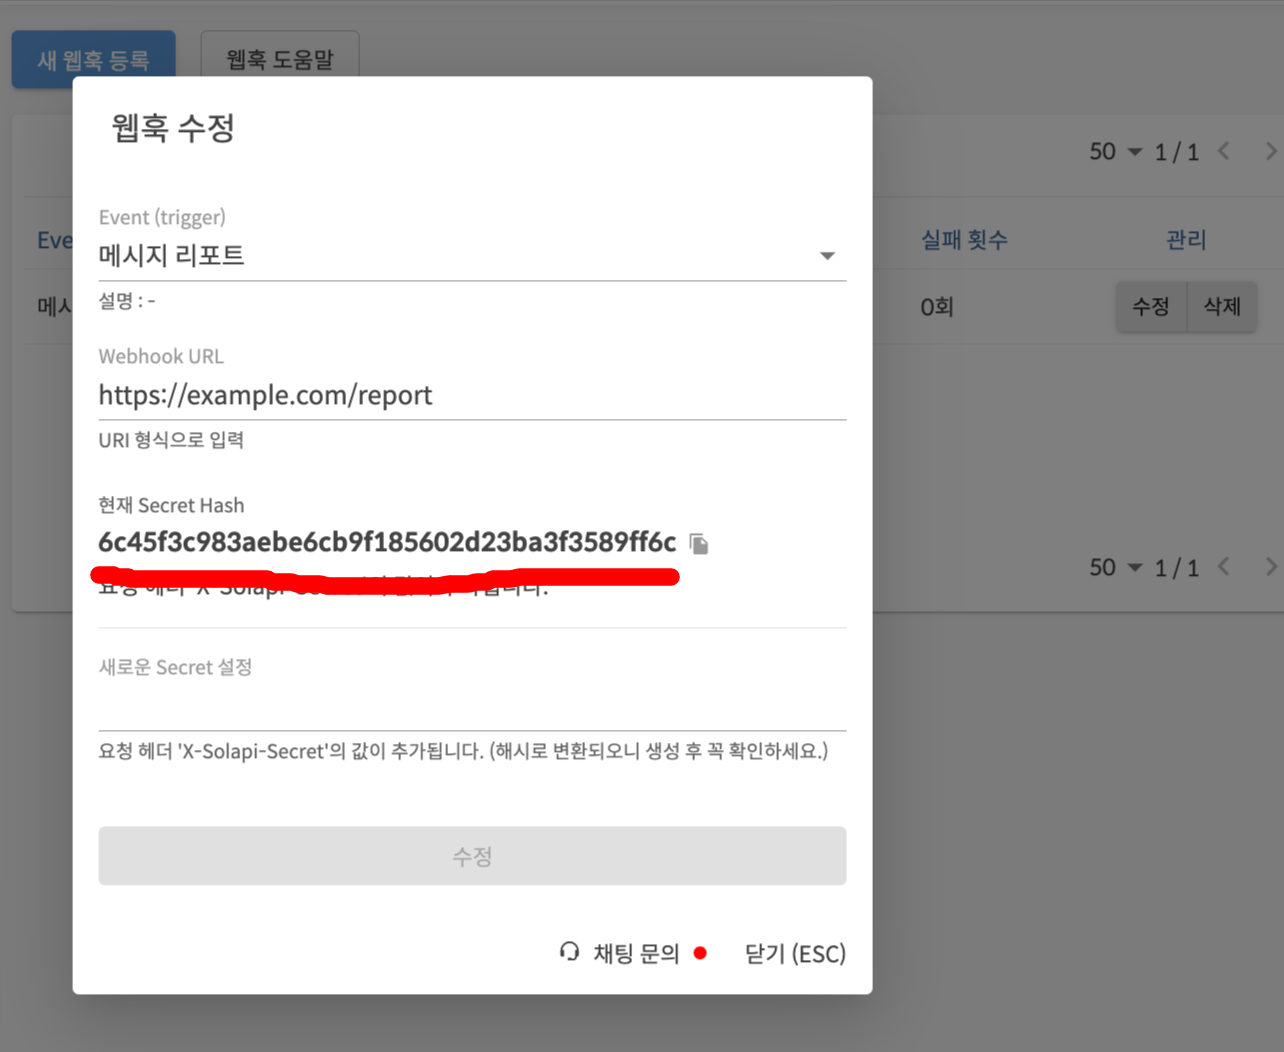Go to next page in bottom pagination

(1270, 567)
